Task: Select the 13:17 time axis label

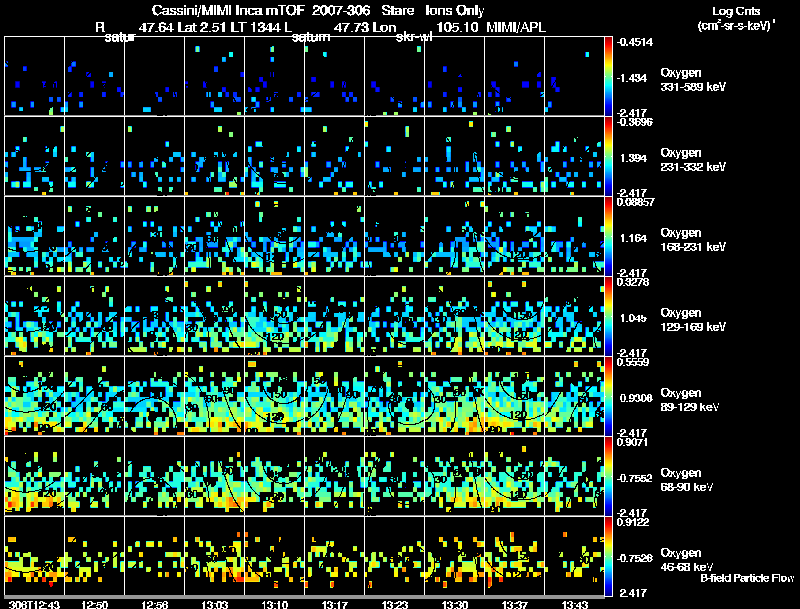Action: coord(335,604)
